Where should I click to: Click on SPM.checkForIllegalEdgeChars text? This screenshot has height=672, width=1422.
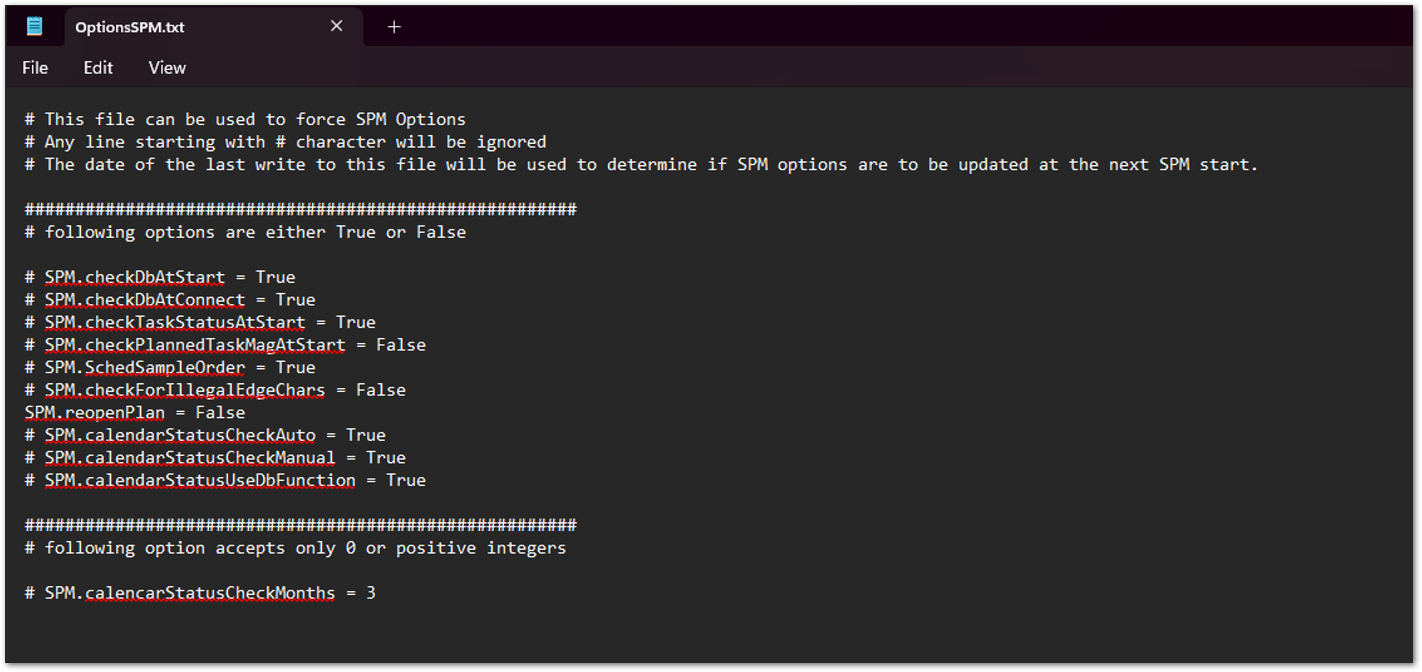[x=184, y=390]
